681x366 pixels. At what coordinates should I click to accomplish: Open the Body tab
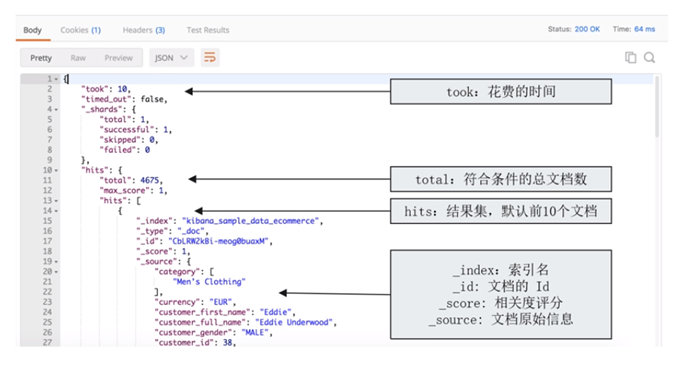(33, 30)
